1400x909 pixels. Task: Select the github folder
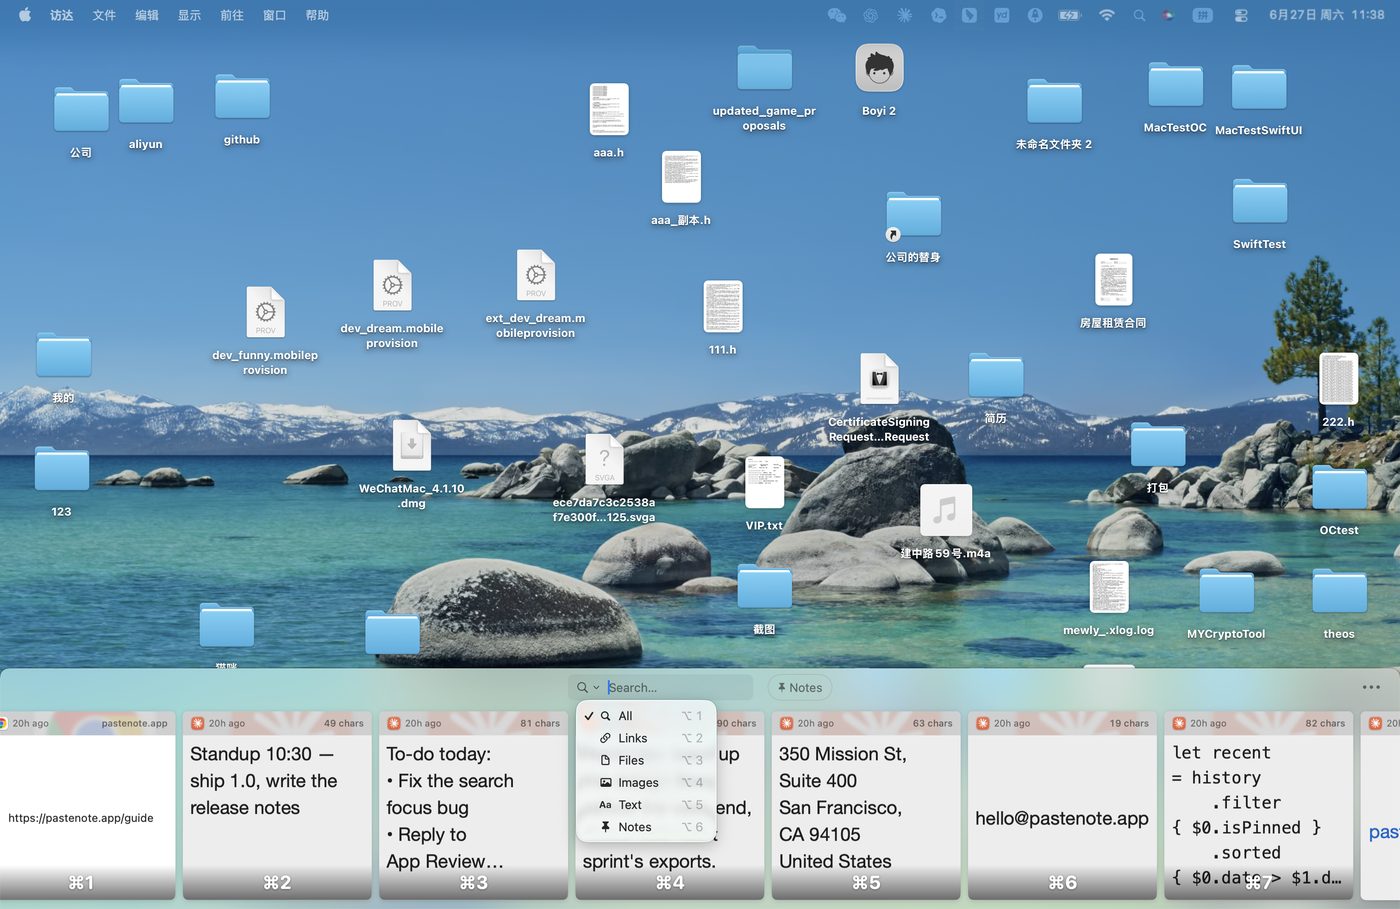tap(242, 97)
